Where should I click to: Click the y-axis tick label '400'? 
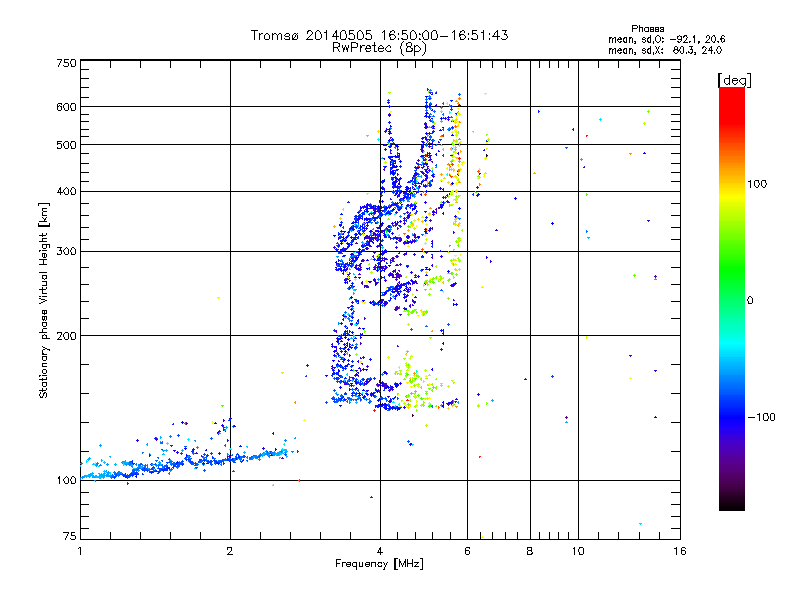pyautogui.click(x=66, y=191)
